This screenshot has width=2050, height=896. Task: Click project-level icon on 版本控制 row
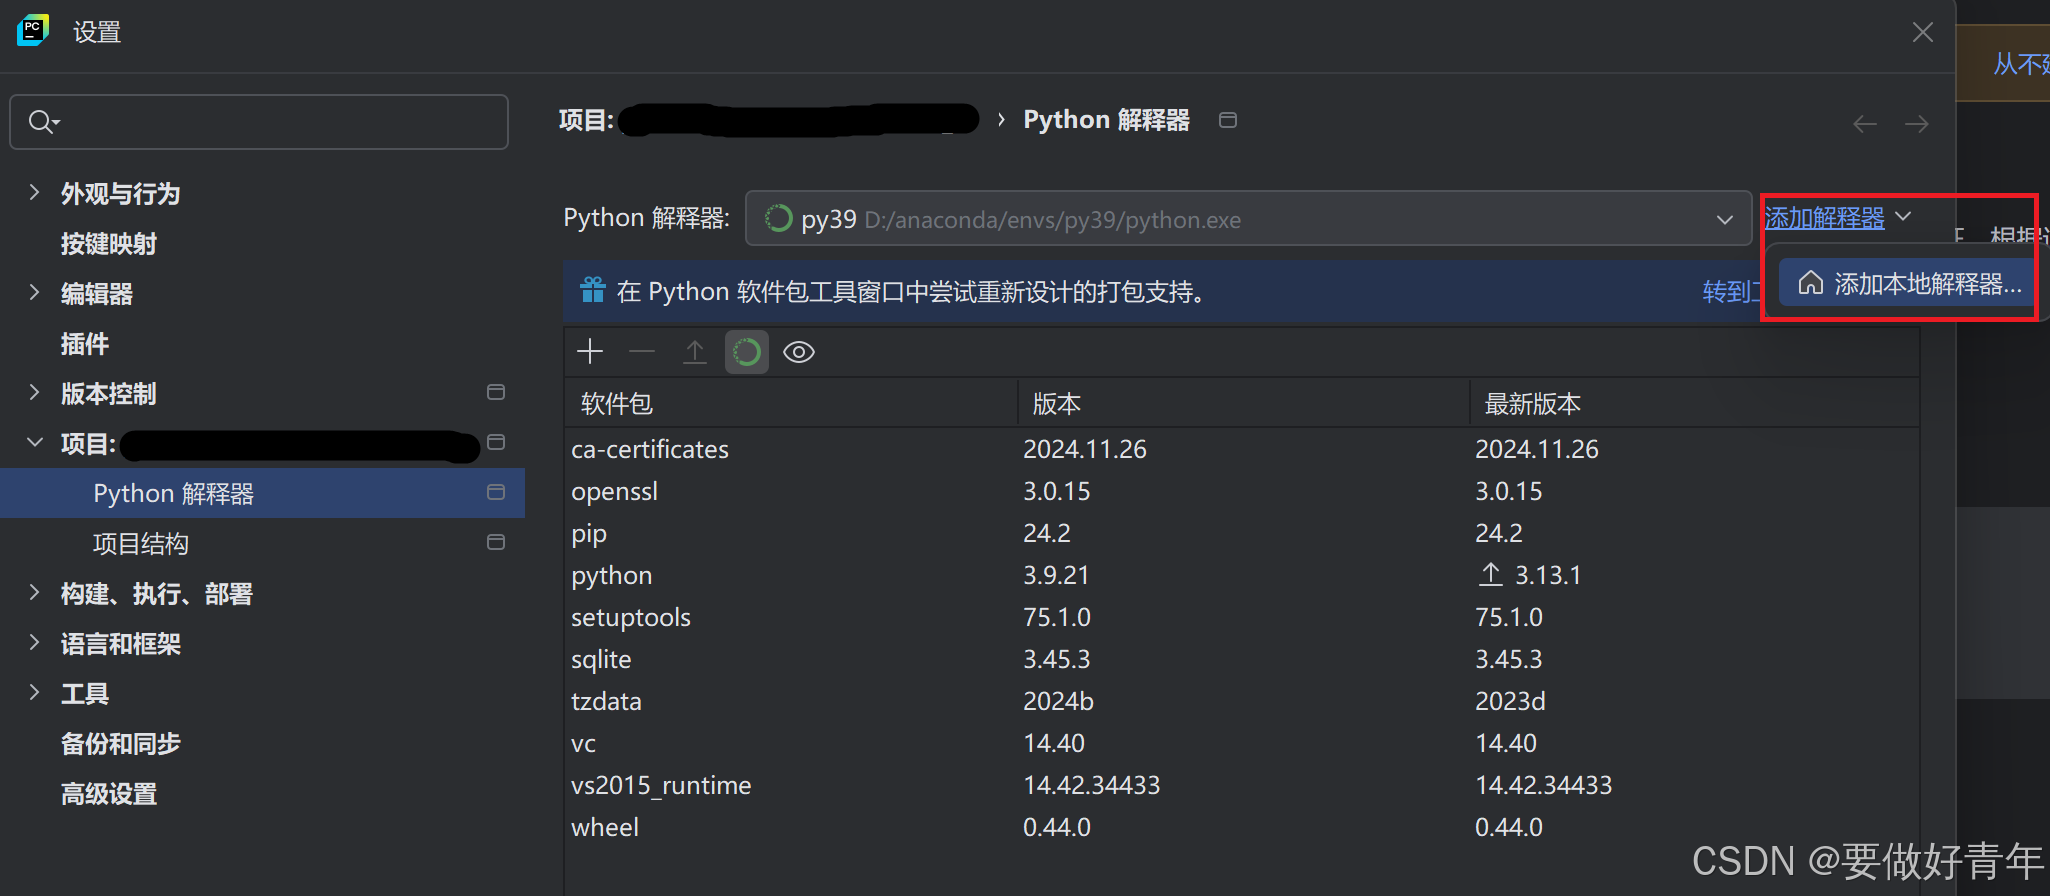coord(496,392)
